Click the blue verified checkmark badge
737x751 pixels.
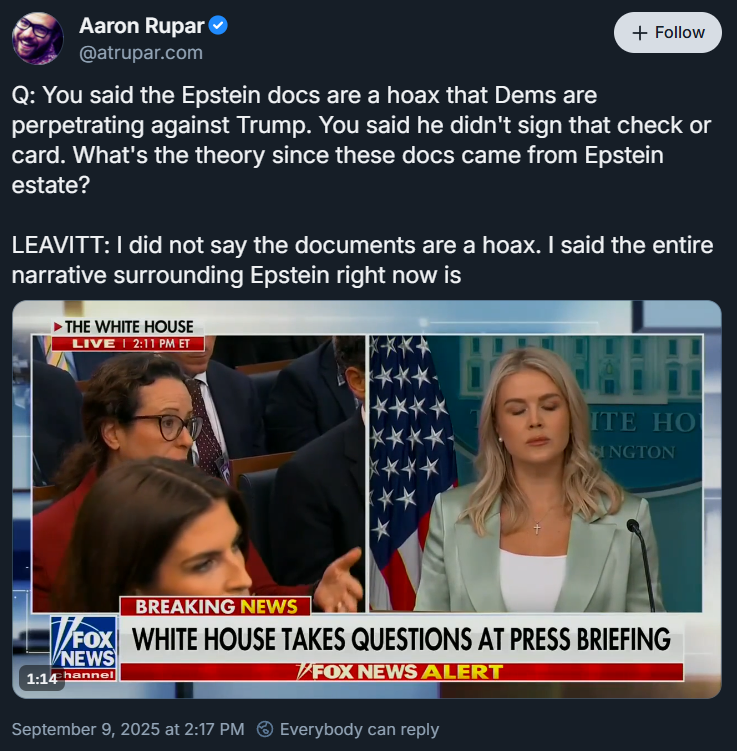219,25
